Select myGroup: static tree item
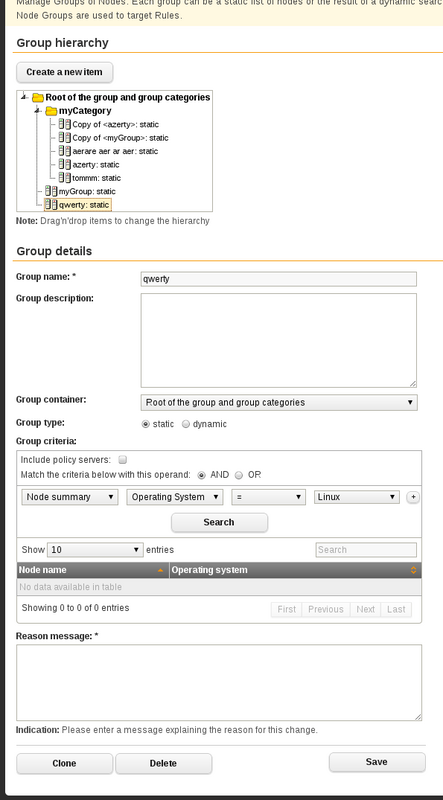The height and width of the screenshot is (800, 443). click(87, 191)
